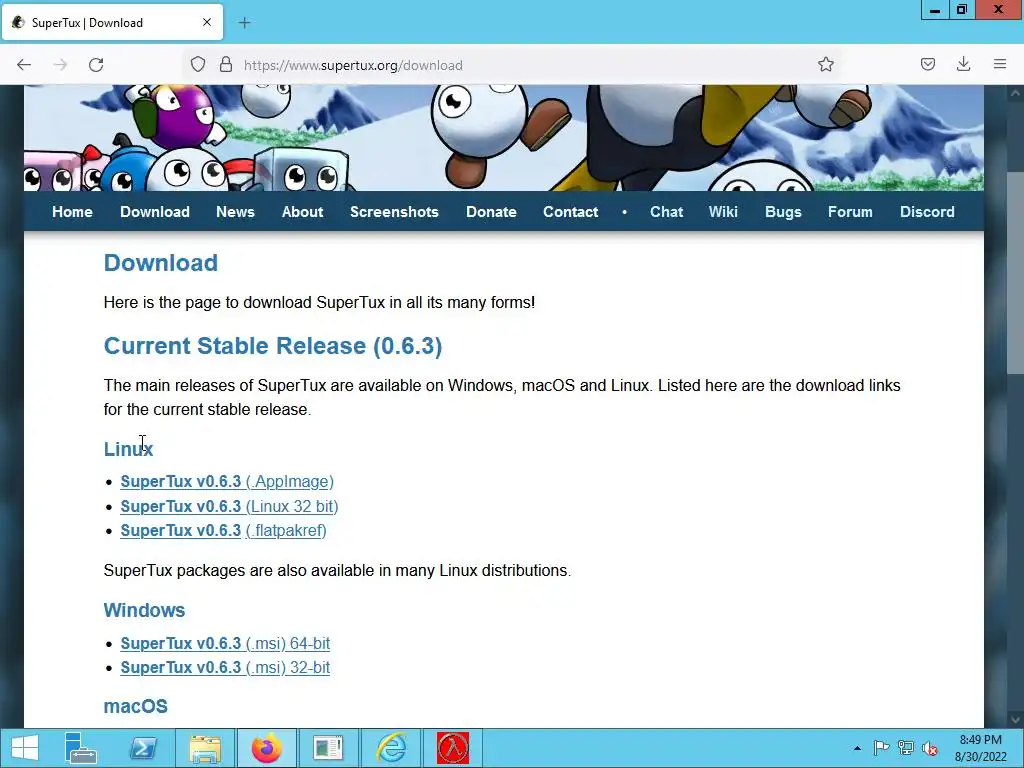The image size is (1024, 768).
Task: Reload the current page
Action: pyautogui.click(x=96, y=65)
